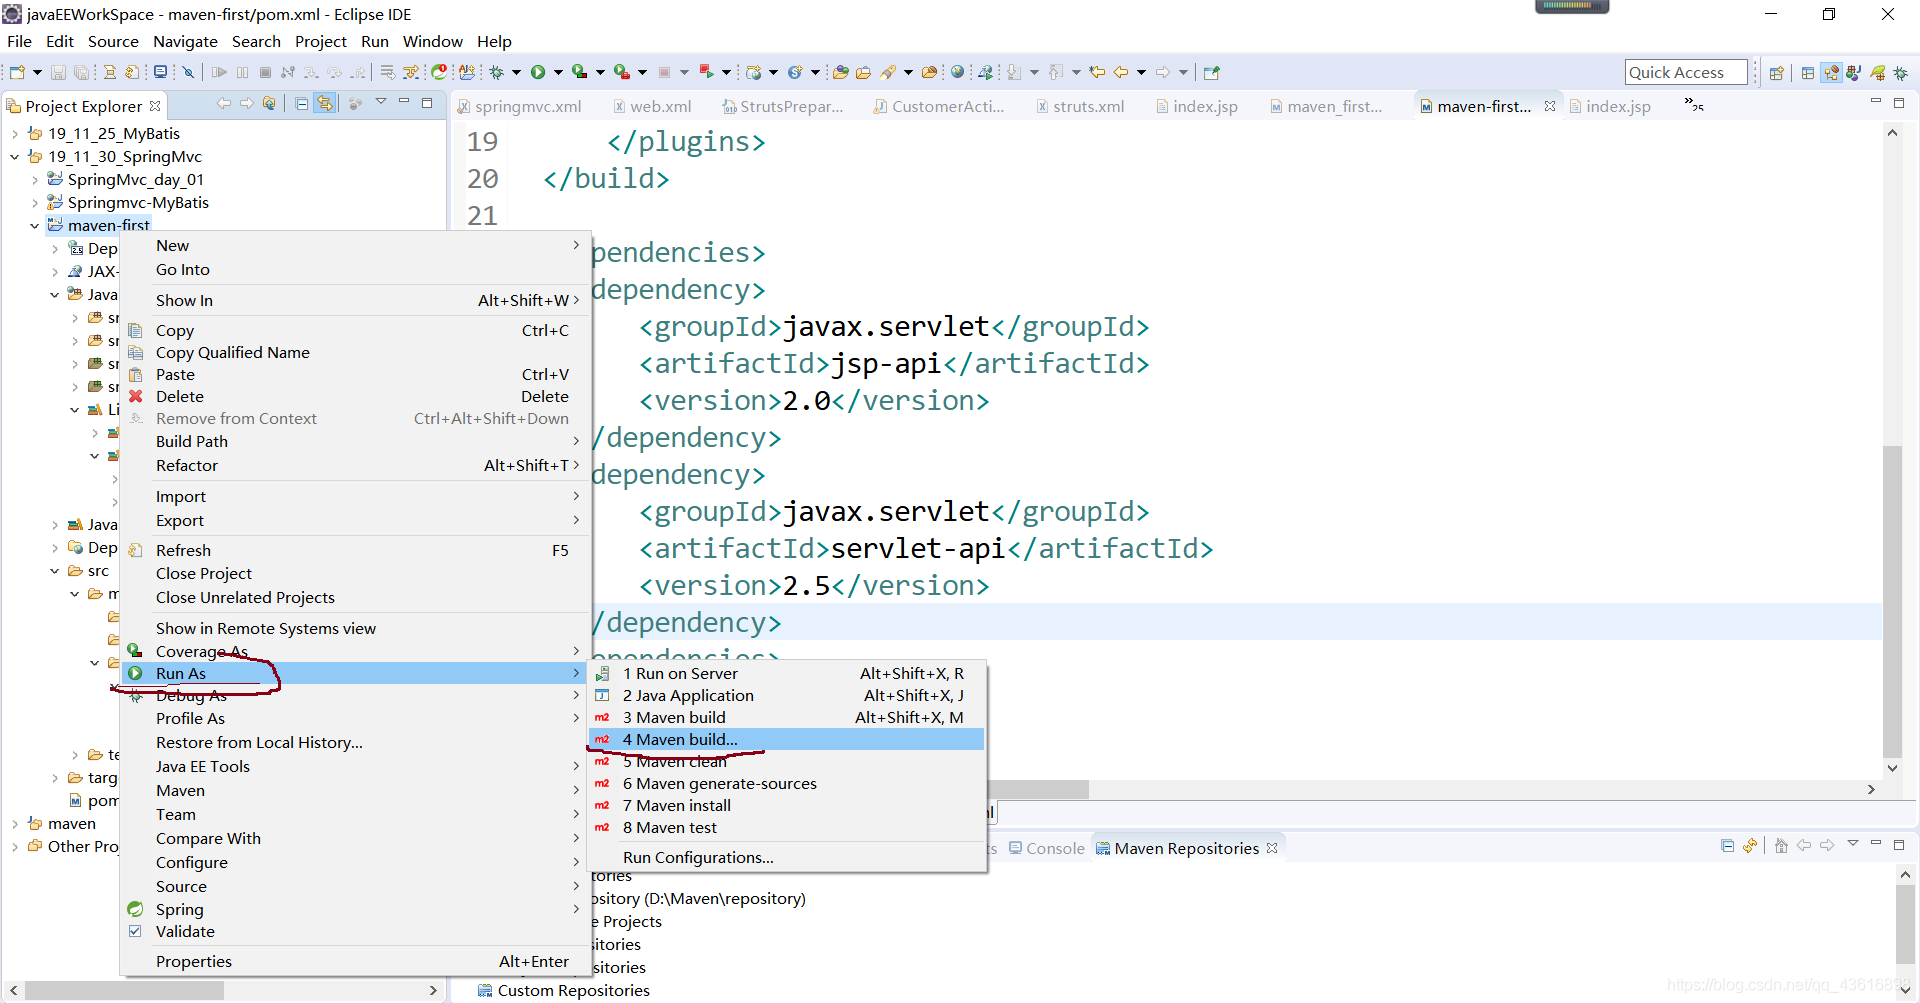The height and width of the screenshot is (1003, 1920).
Task: Click the editor vertical scrollbar thumb
Action: 1892,600
